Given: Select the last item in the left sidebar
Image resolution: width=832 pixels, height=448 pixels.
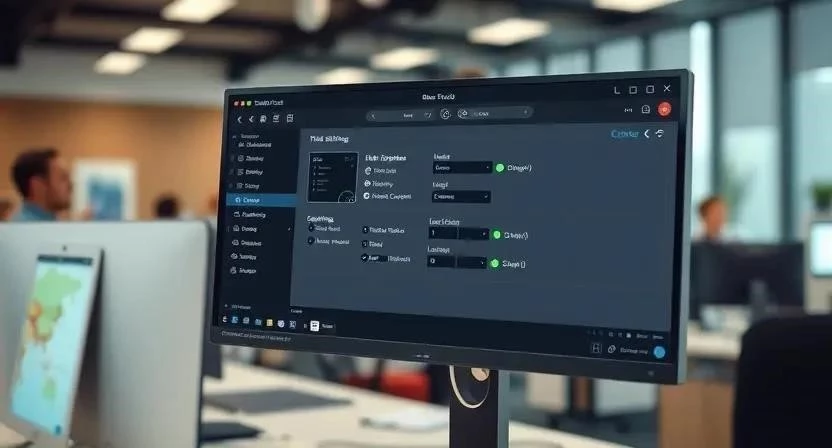Looking at the screenshot, I should point(247,270).
